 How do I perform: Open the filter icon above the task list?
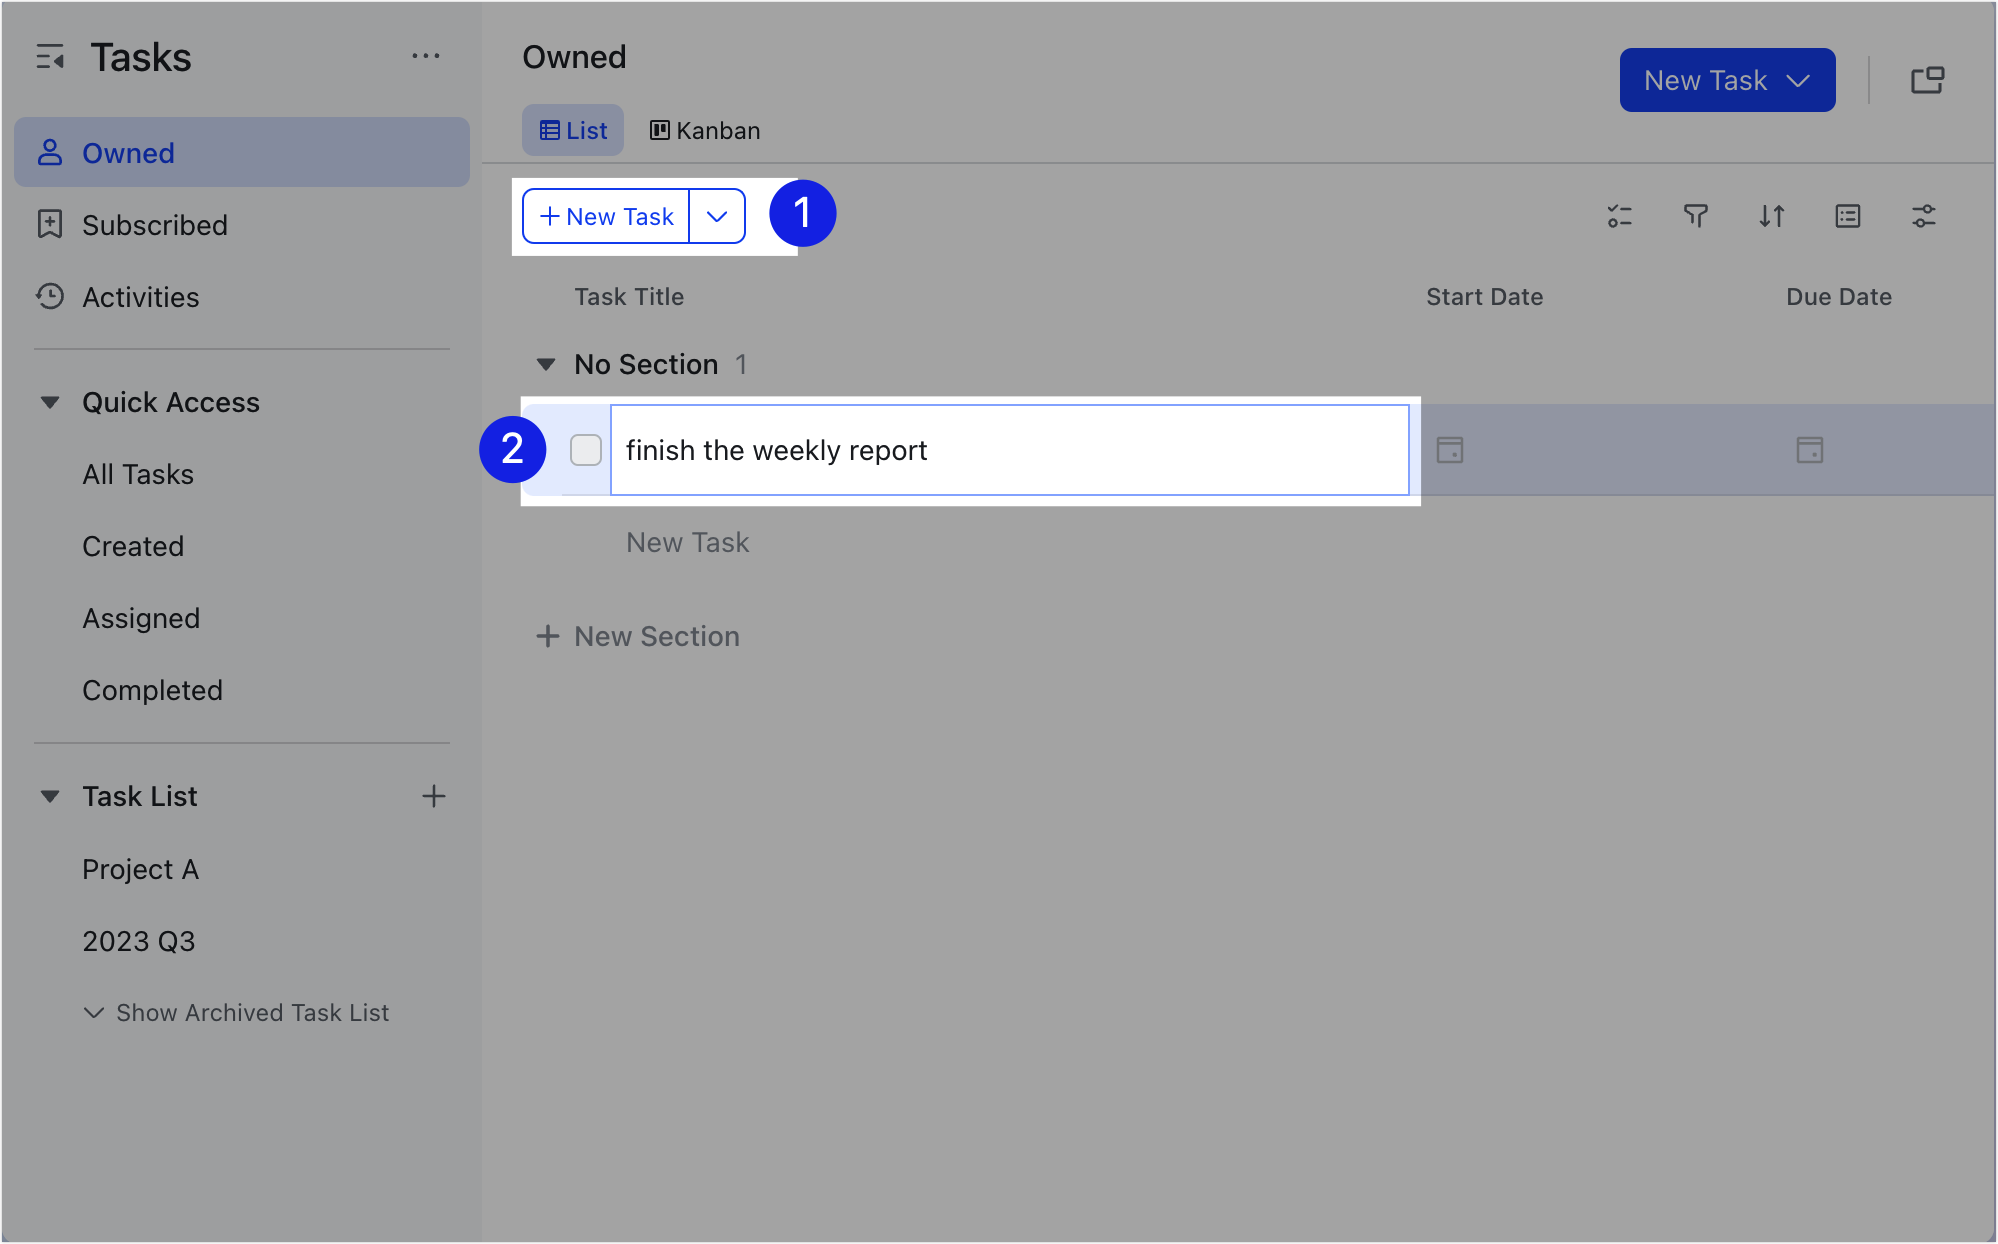tap(1695, 216)
